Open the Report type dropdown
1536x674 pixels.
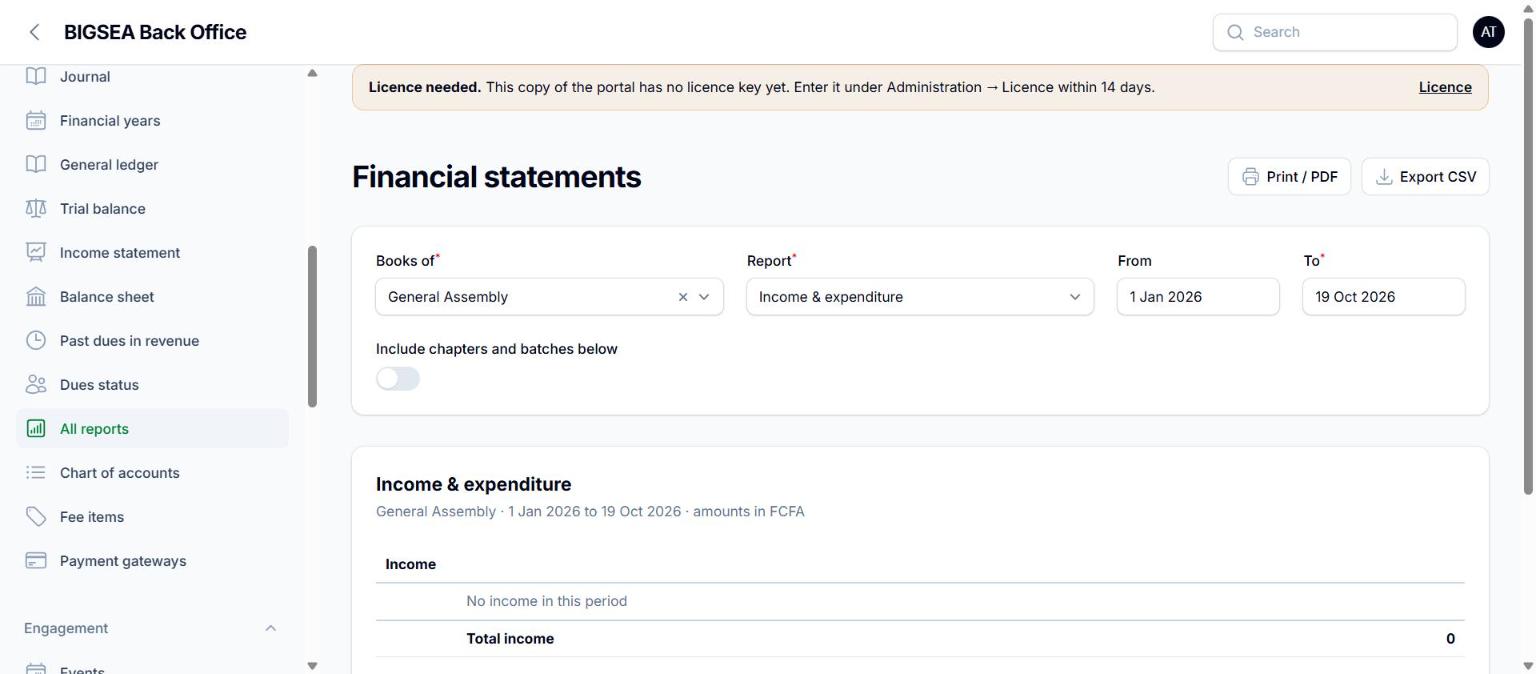(920, 297)
